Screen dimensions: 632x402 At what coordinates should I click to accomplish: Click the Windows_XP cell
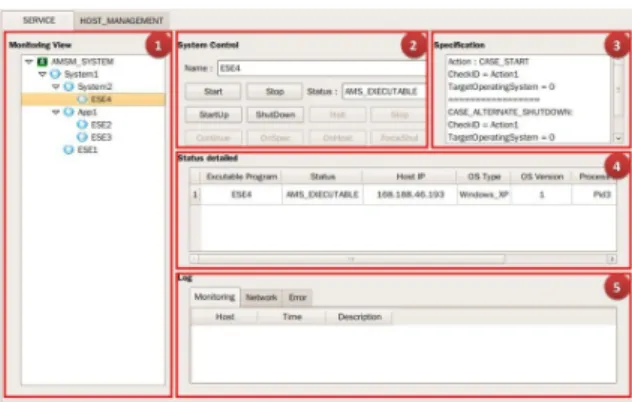(x=484, y=194)
